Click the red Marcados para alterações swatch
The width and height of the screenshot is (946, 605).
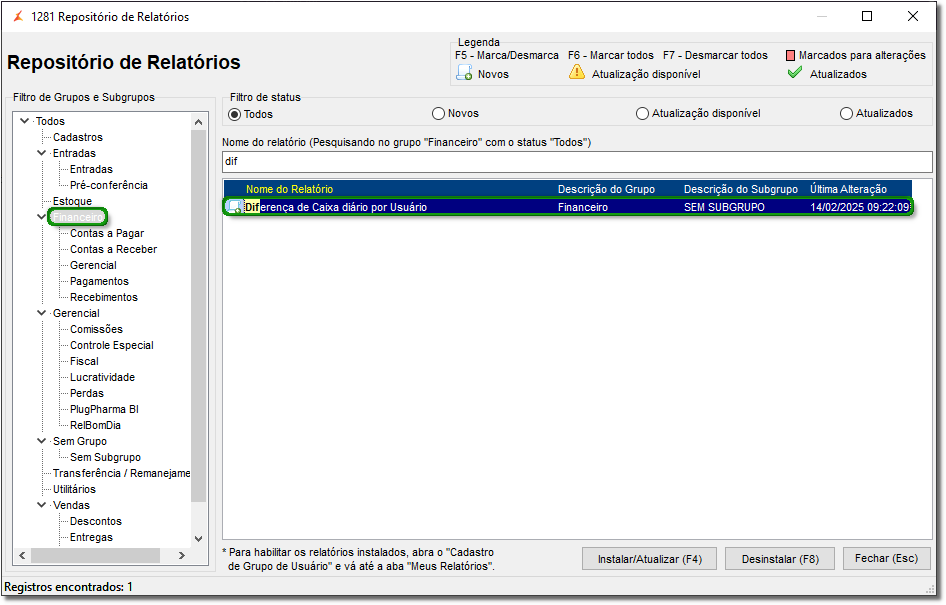[790, 55]
